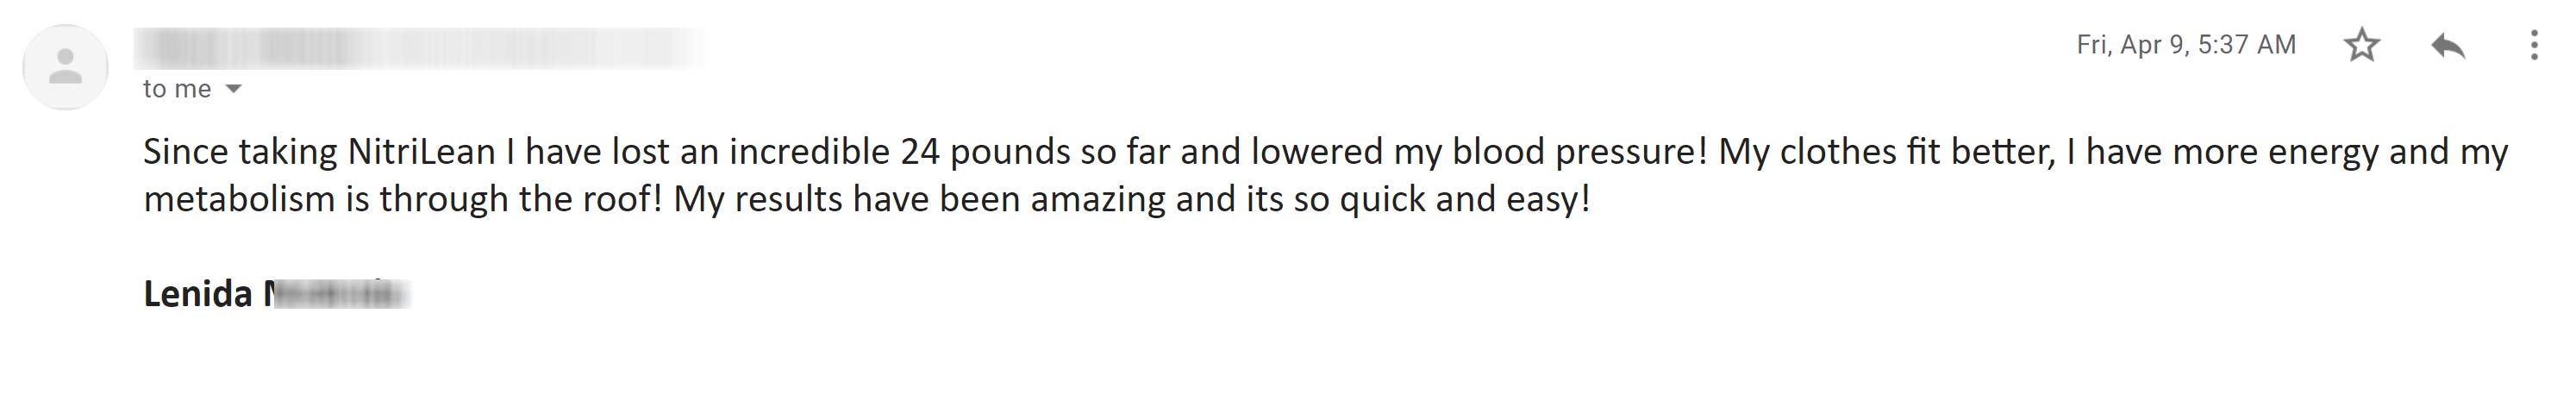Click "24 pounds" in the email body
2576x401 pixels.
point(985,152)
